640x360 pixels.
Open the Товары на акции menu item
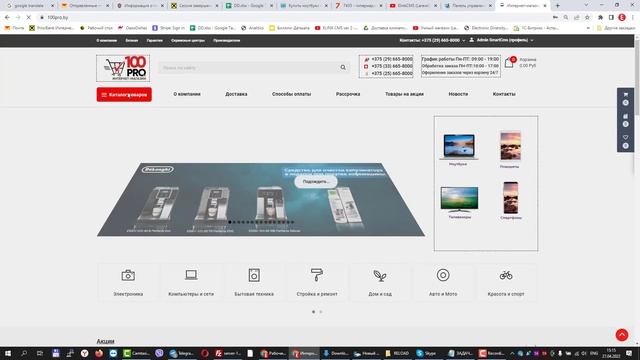pyautogui.click(x=404, y=94)
